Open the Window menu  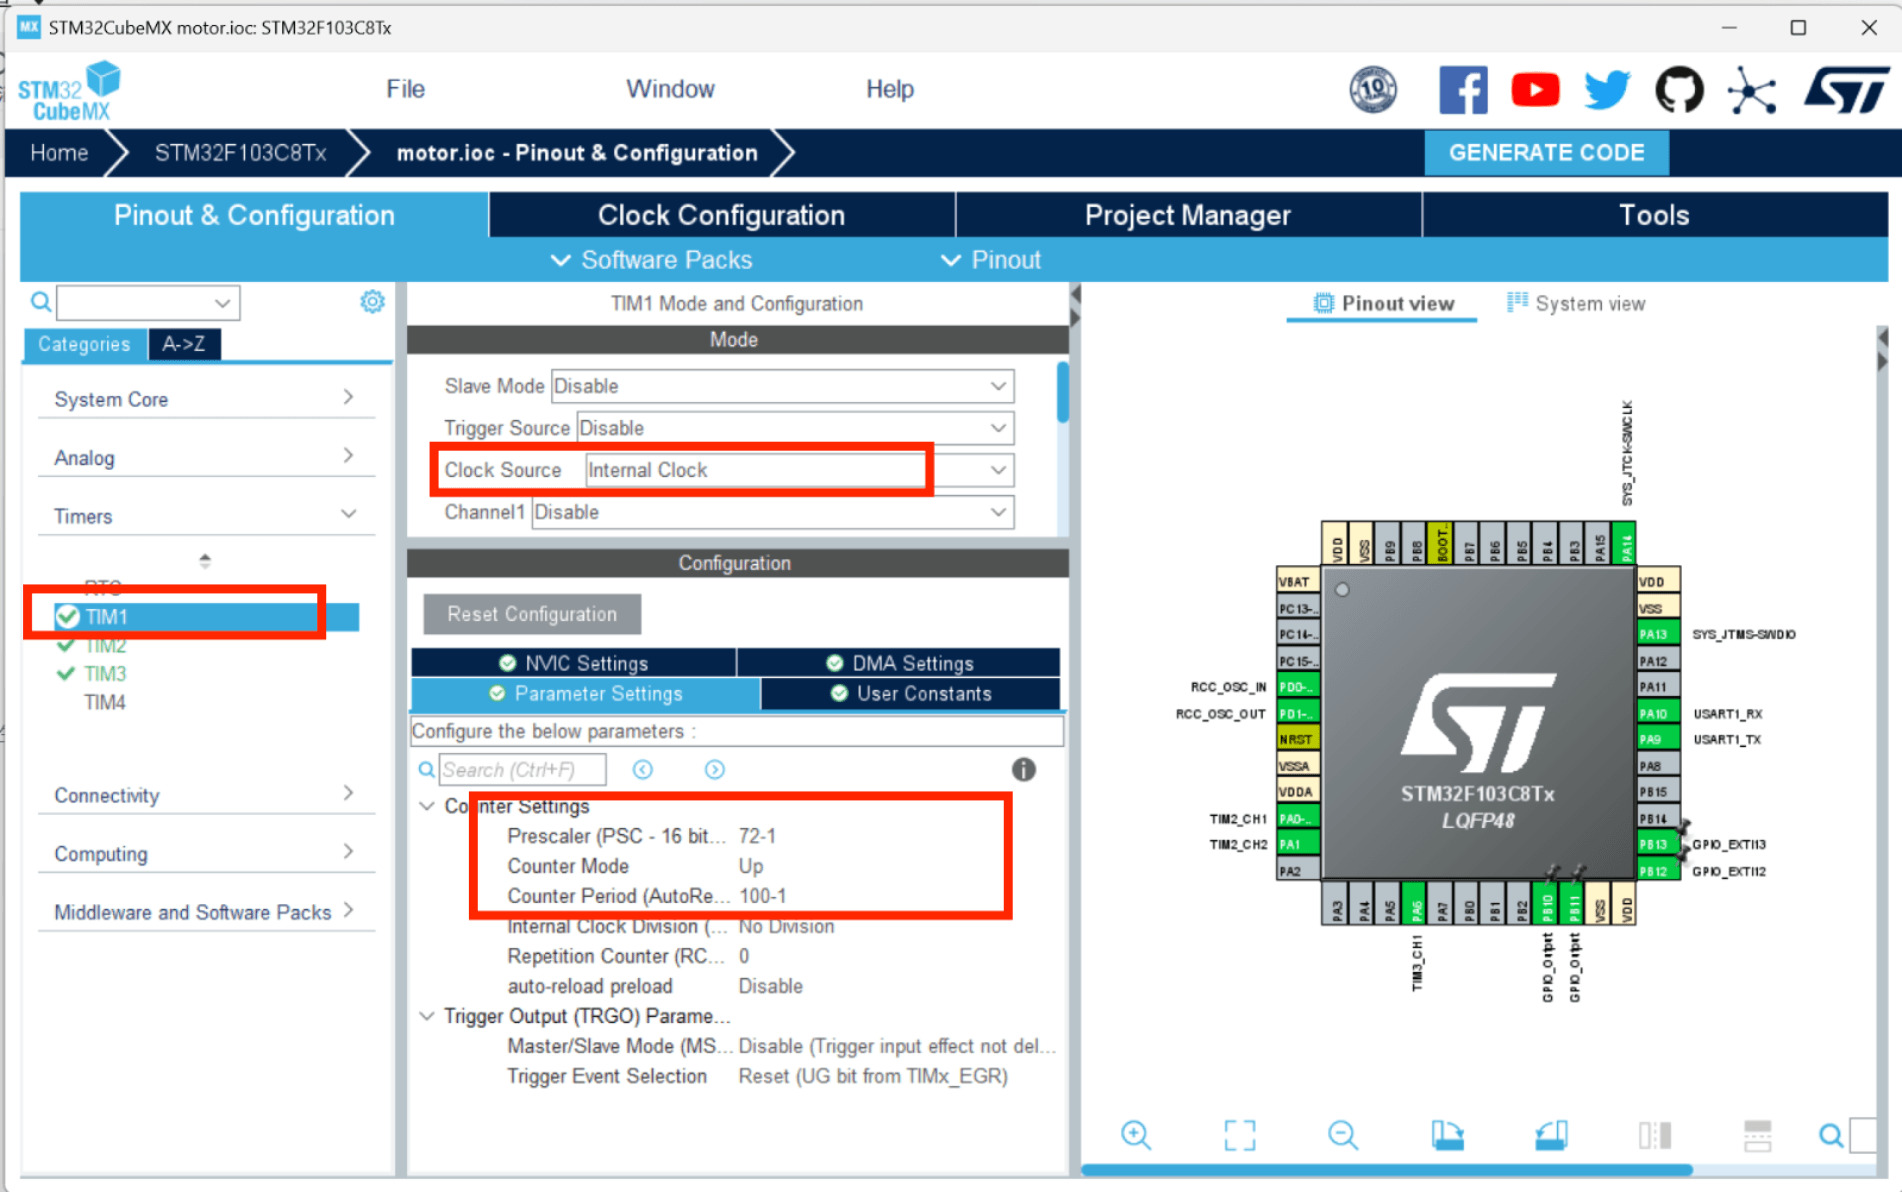[670, 89]
